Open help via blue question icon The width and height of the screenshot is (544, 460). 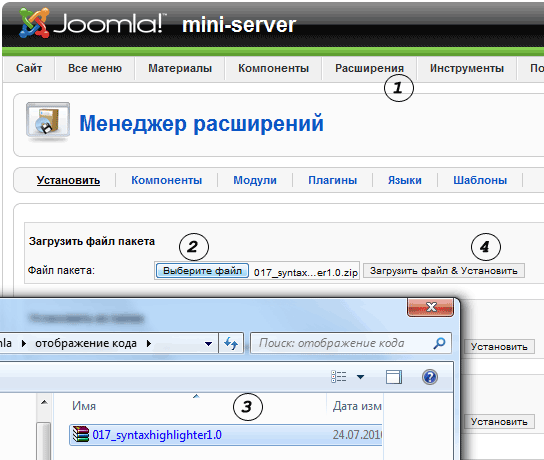click(430, 377)
